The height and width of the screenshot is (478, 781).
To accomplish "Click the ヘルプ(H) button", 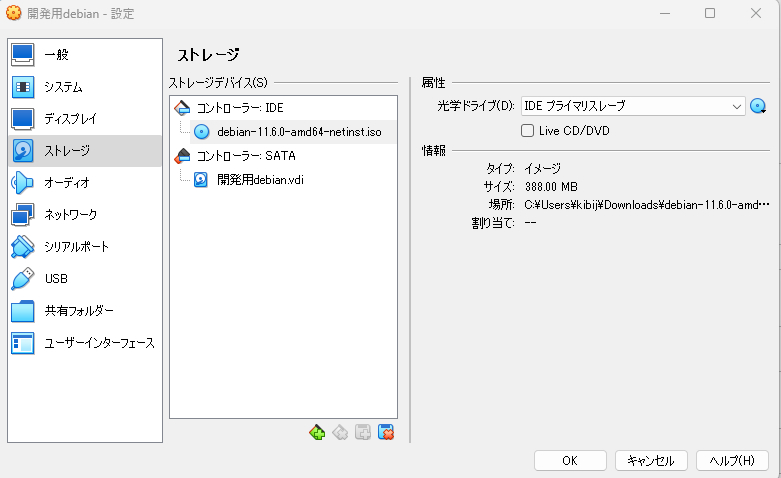I will 732,461.
